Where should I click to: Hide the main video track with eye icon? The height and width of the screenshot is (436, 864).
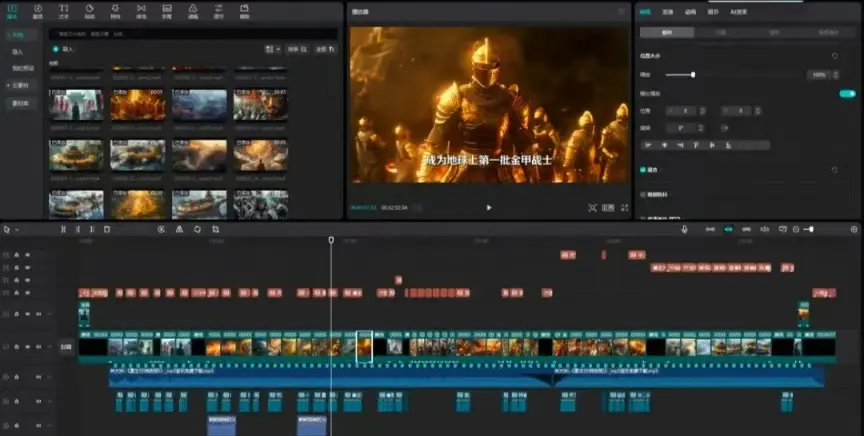pyautogui.click(x=28, y=347)
